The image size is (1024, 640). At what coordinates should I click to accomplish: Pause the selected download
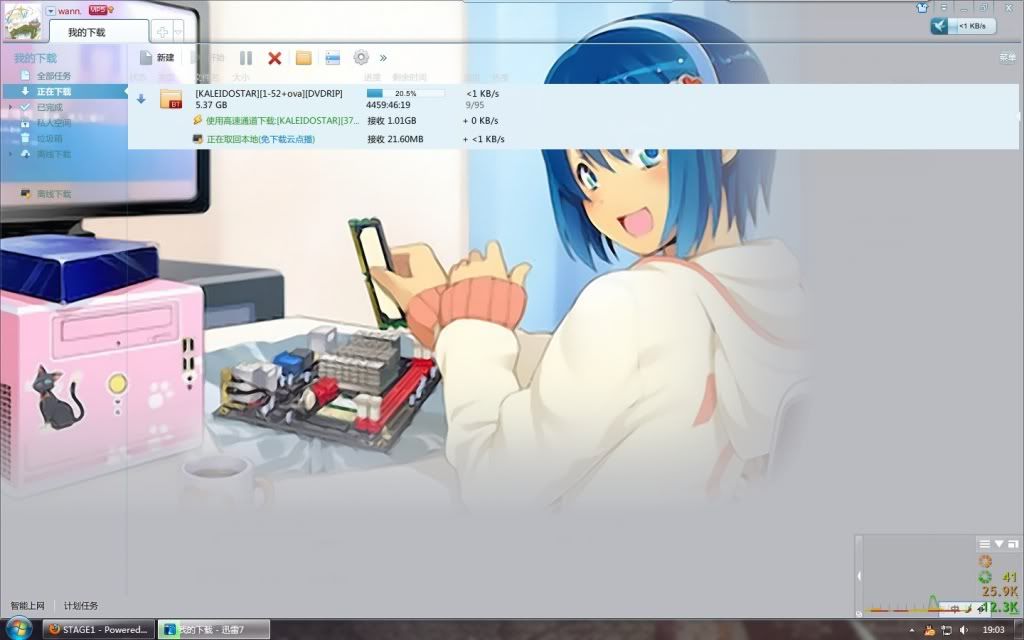click(246, 58)
